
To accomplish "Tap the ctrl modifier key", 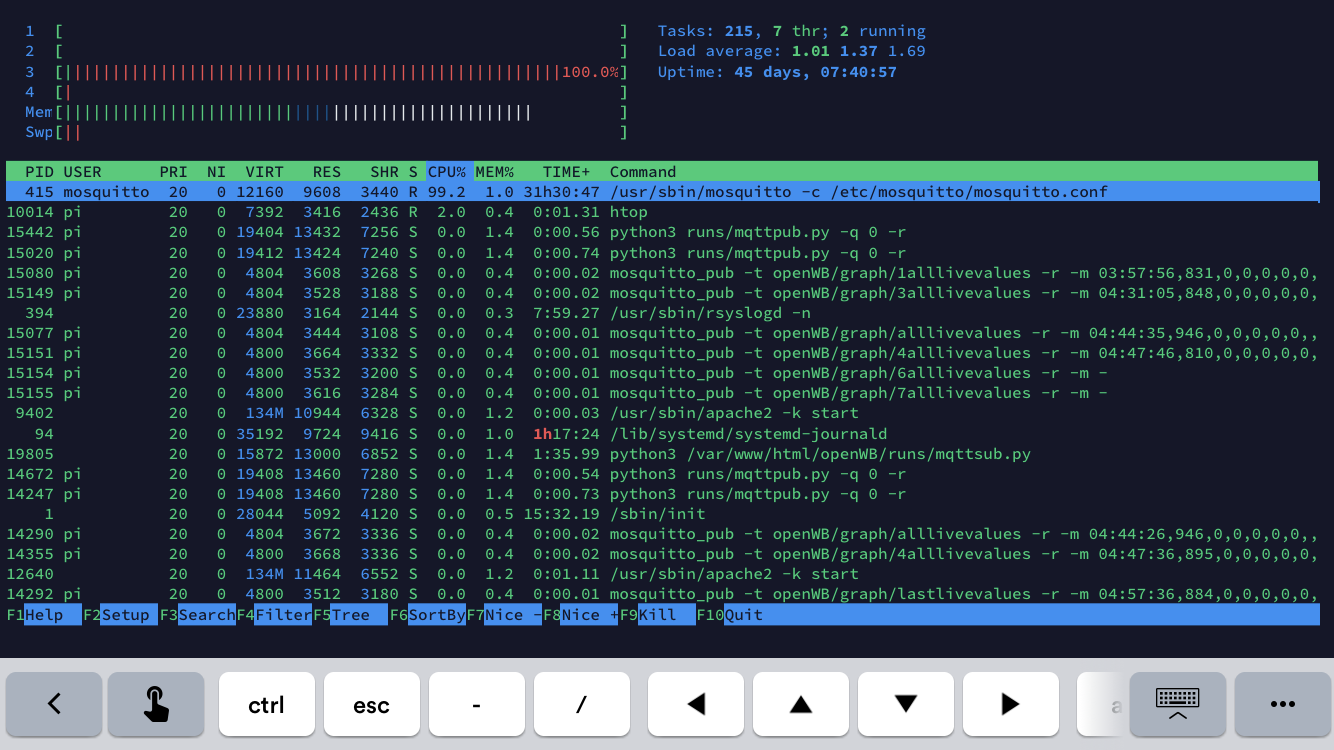I will [x=267, y=704].
